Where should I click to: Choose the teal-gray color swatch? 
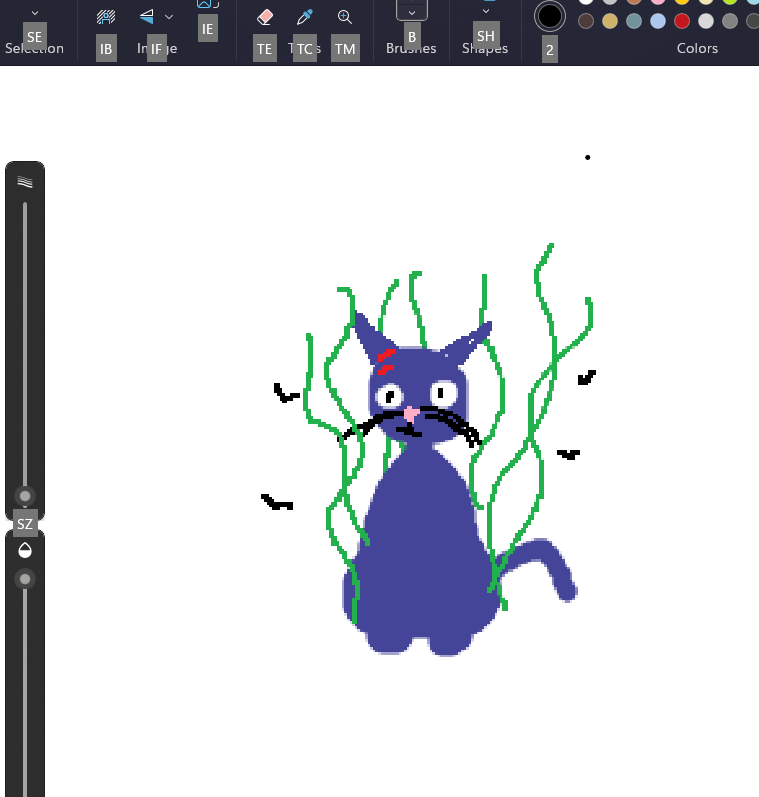point(633,21)
